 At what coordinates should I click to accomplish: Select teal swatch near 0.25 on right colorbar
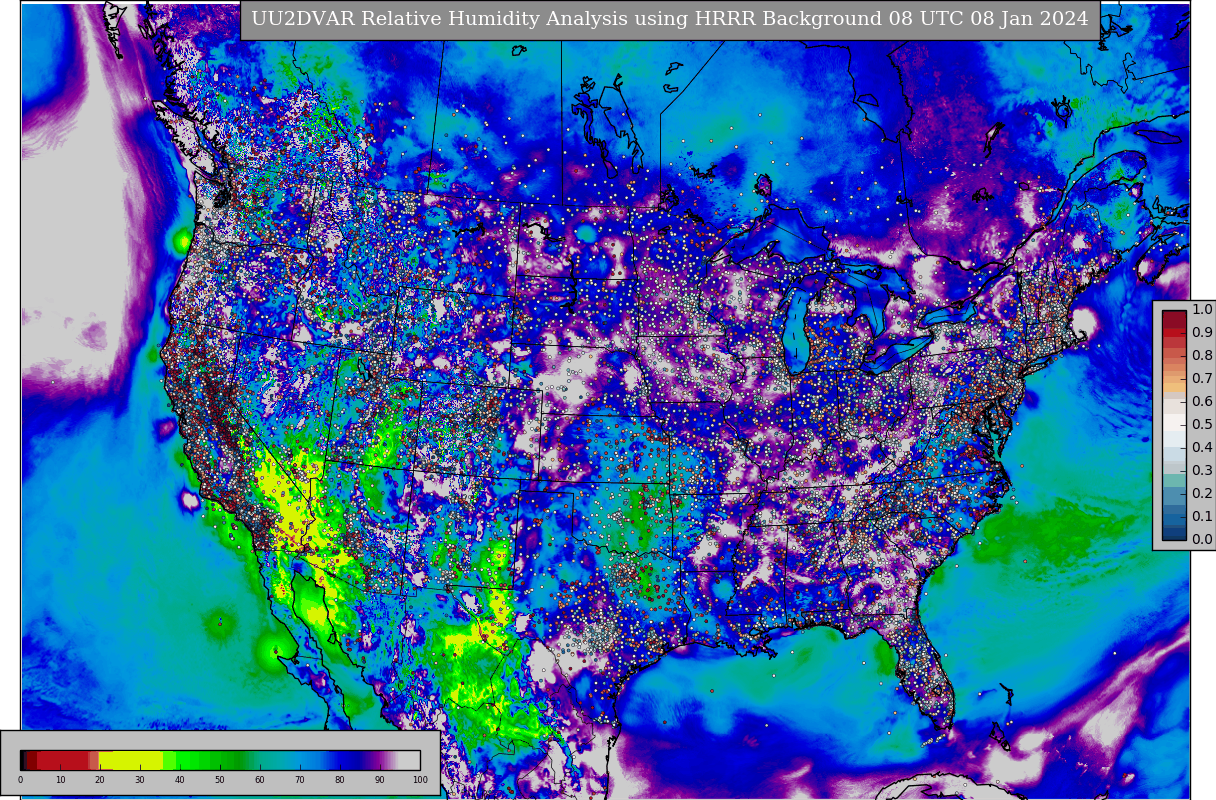coord(1174,482)
